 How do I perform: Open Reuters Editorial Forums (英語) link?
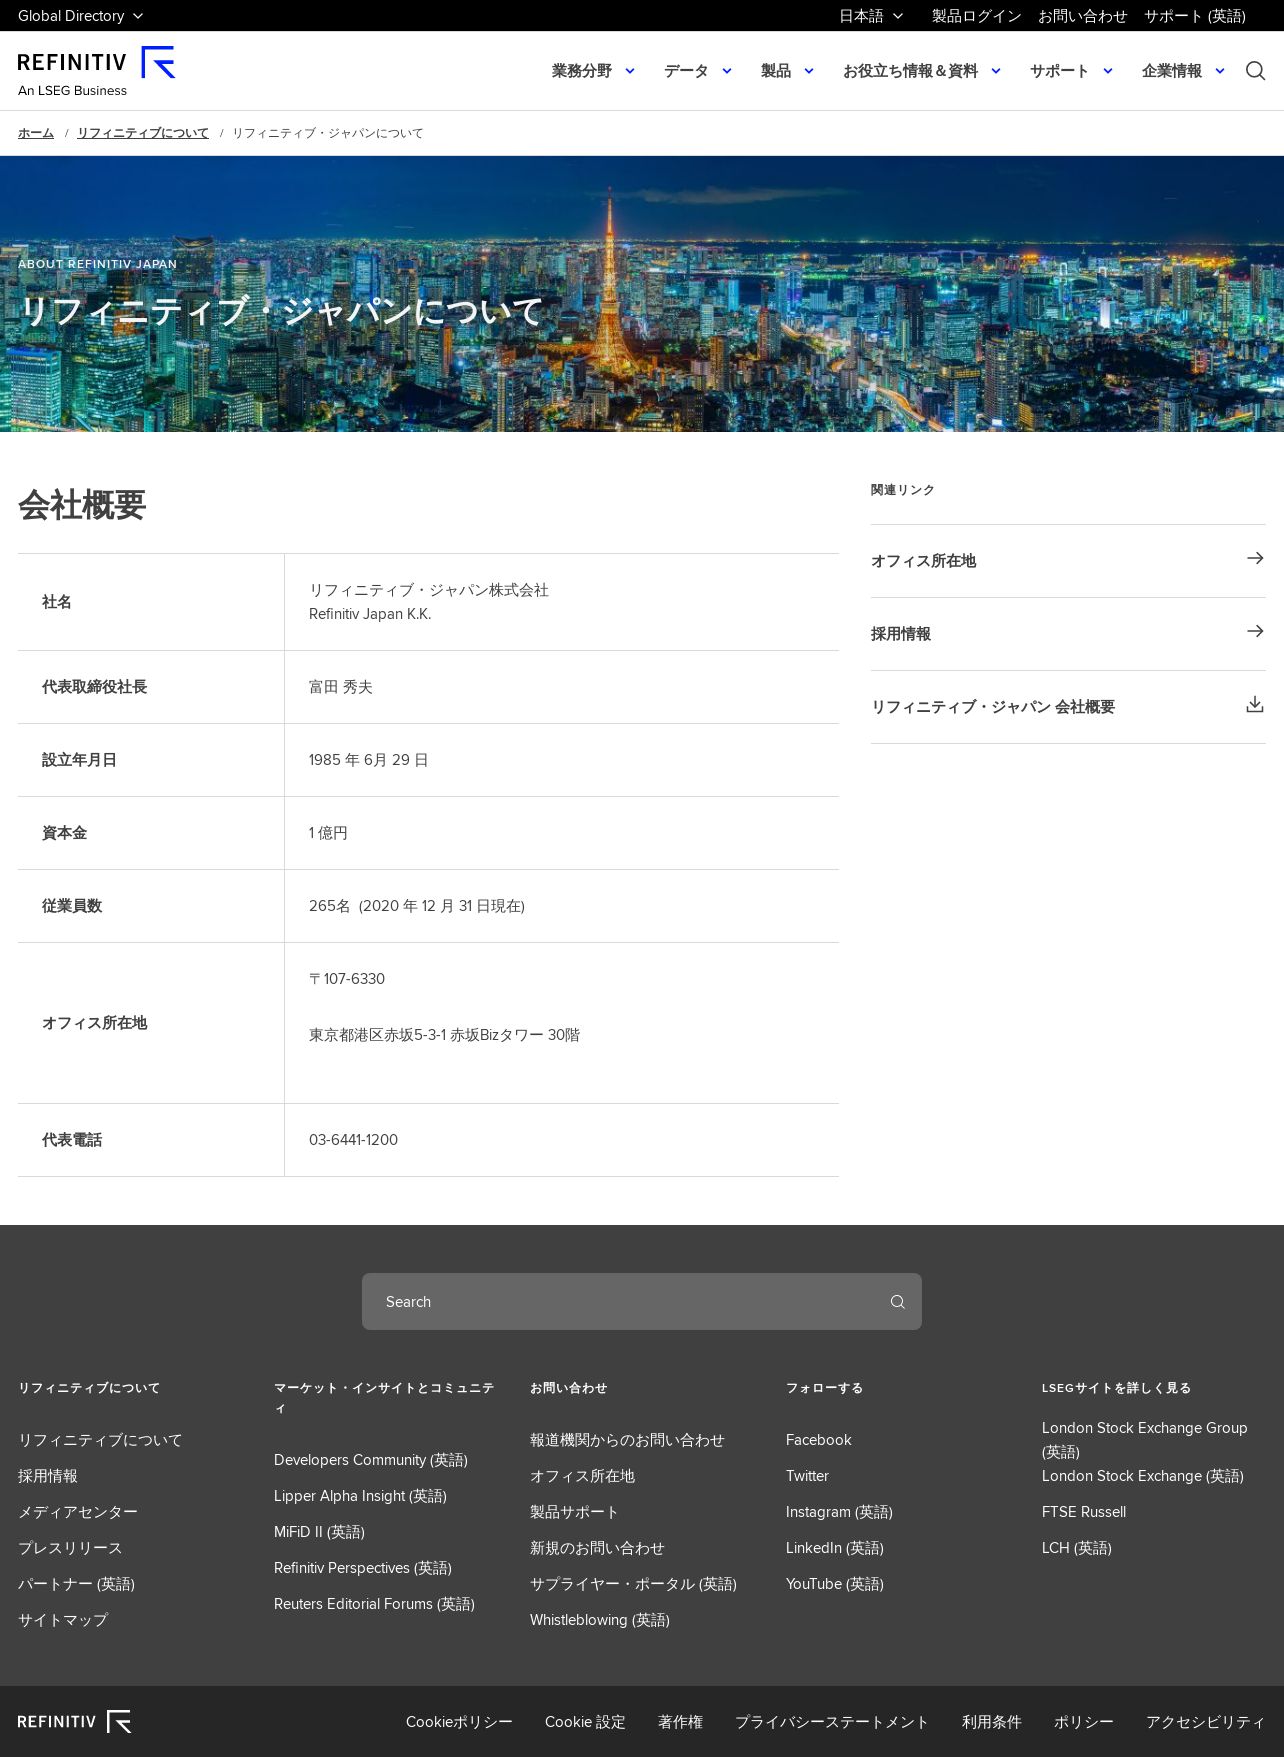tap(374, 1604)
